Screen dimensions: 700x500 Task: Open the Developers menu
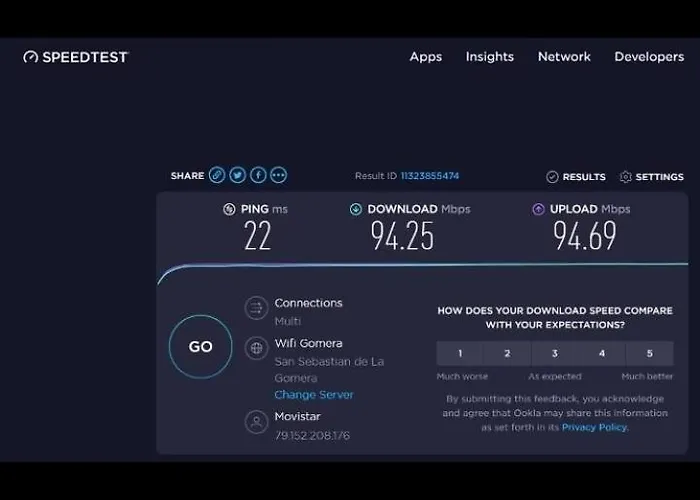649,57
